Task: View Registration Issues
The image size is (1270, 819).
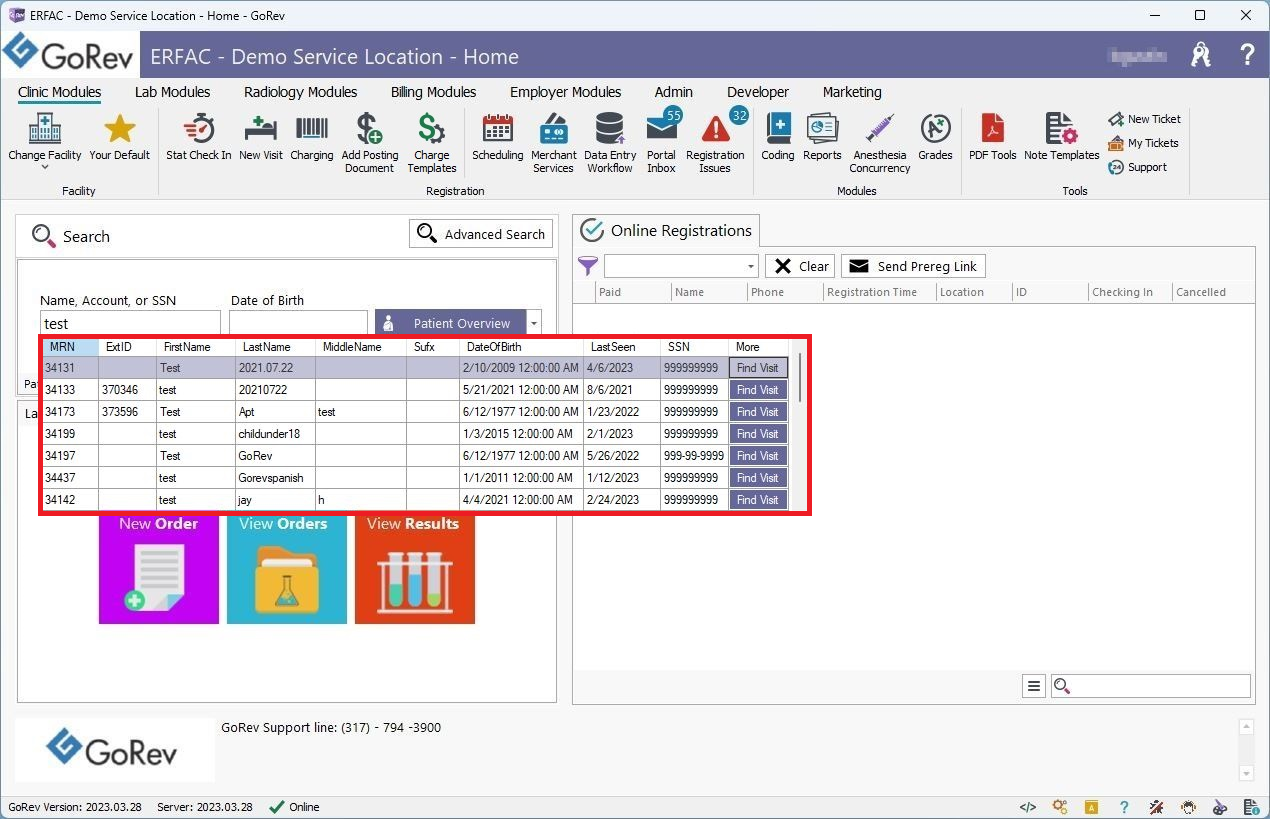Action: point(715,143)
